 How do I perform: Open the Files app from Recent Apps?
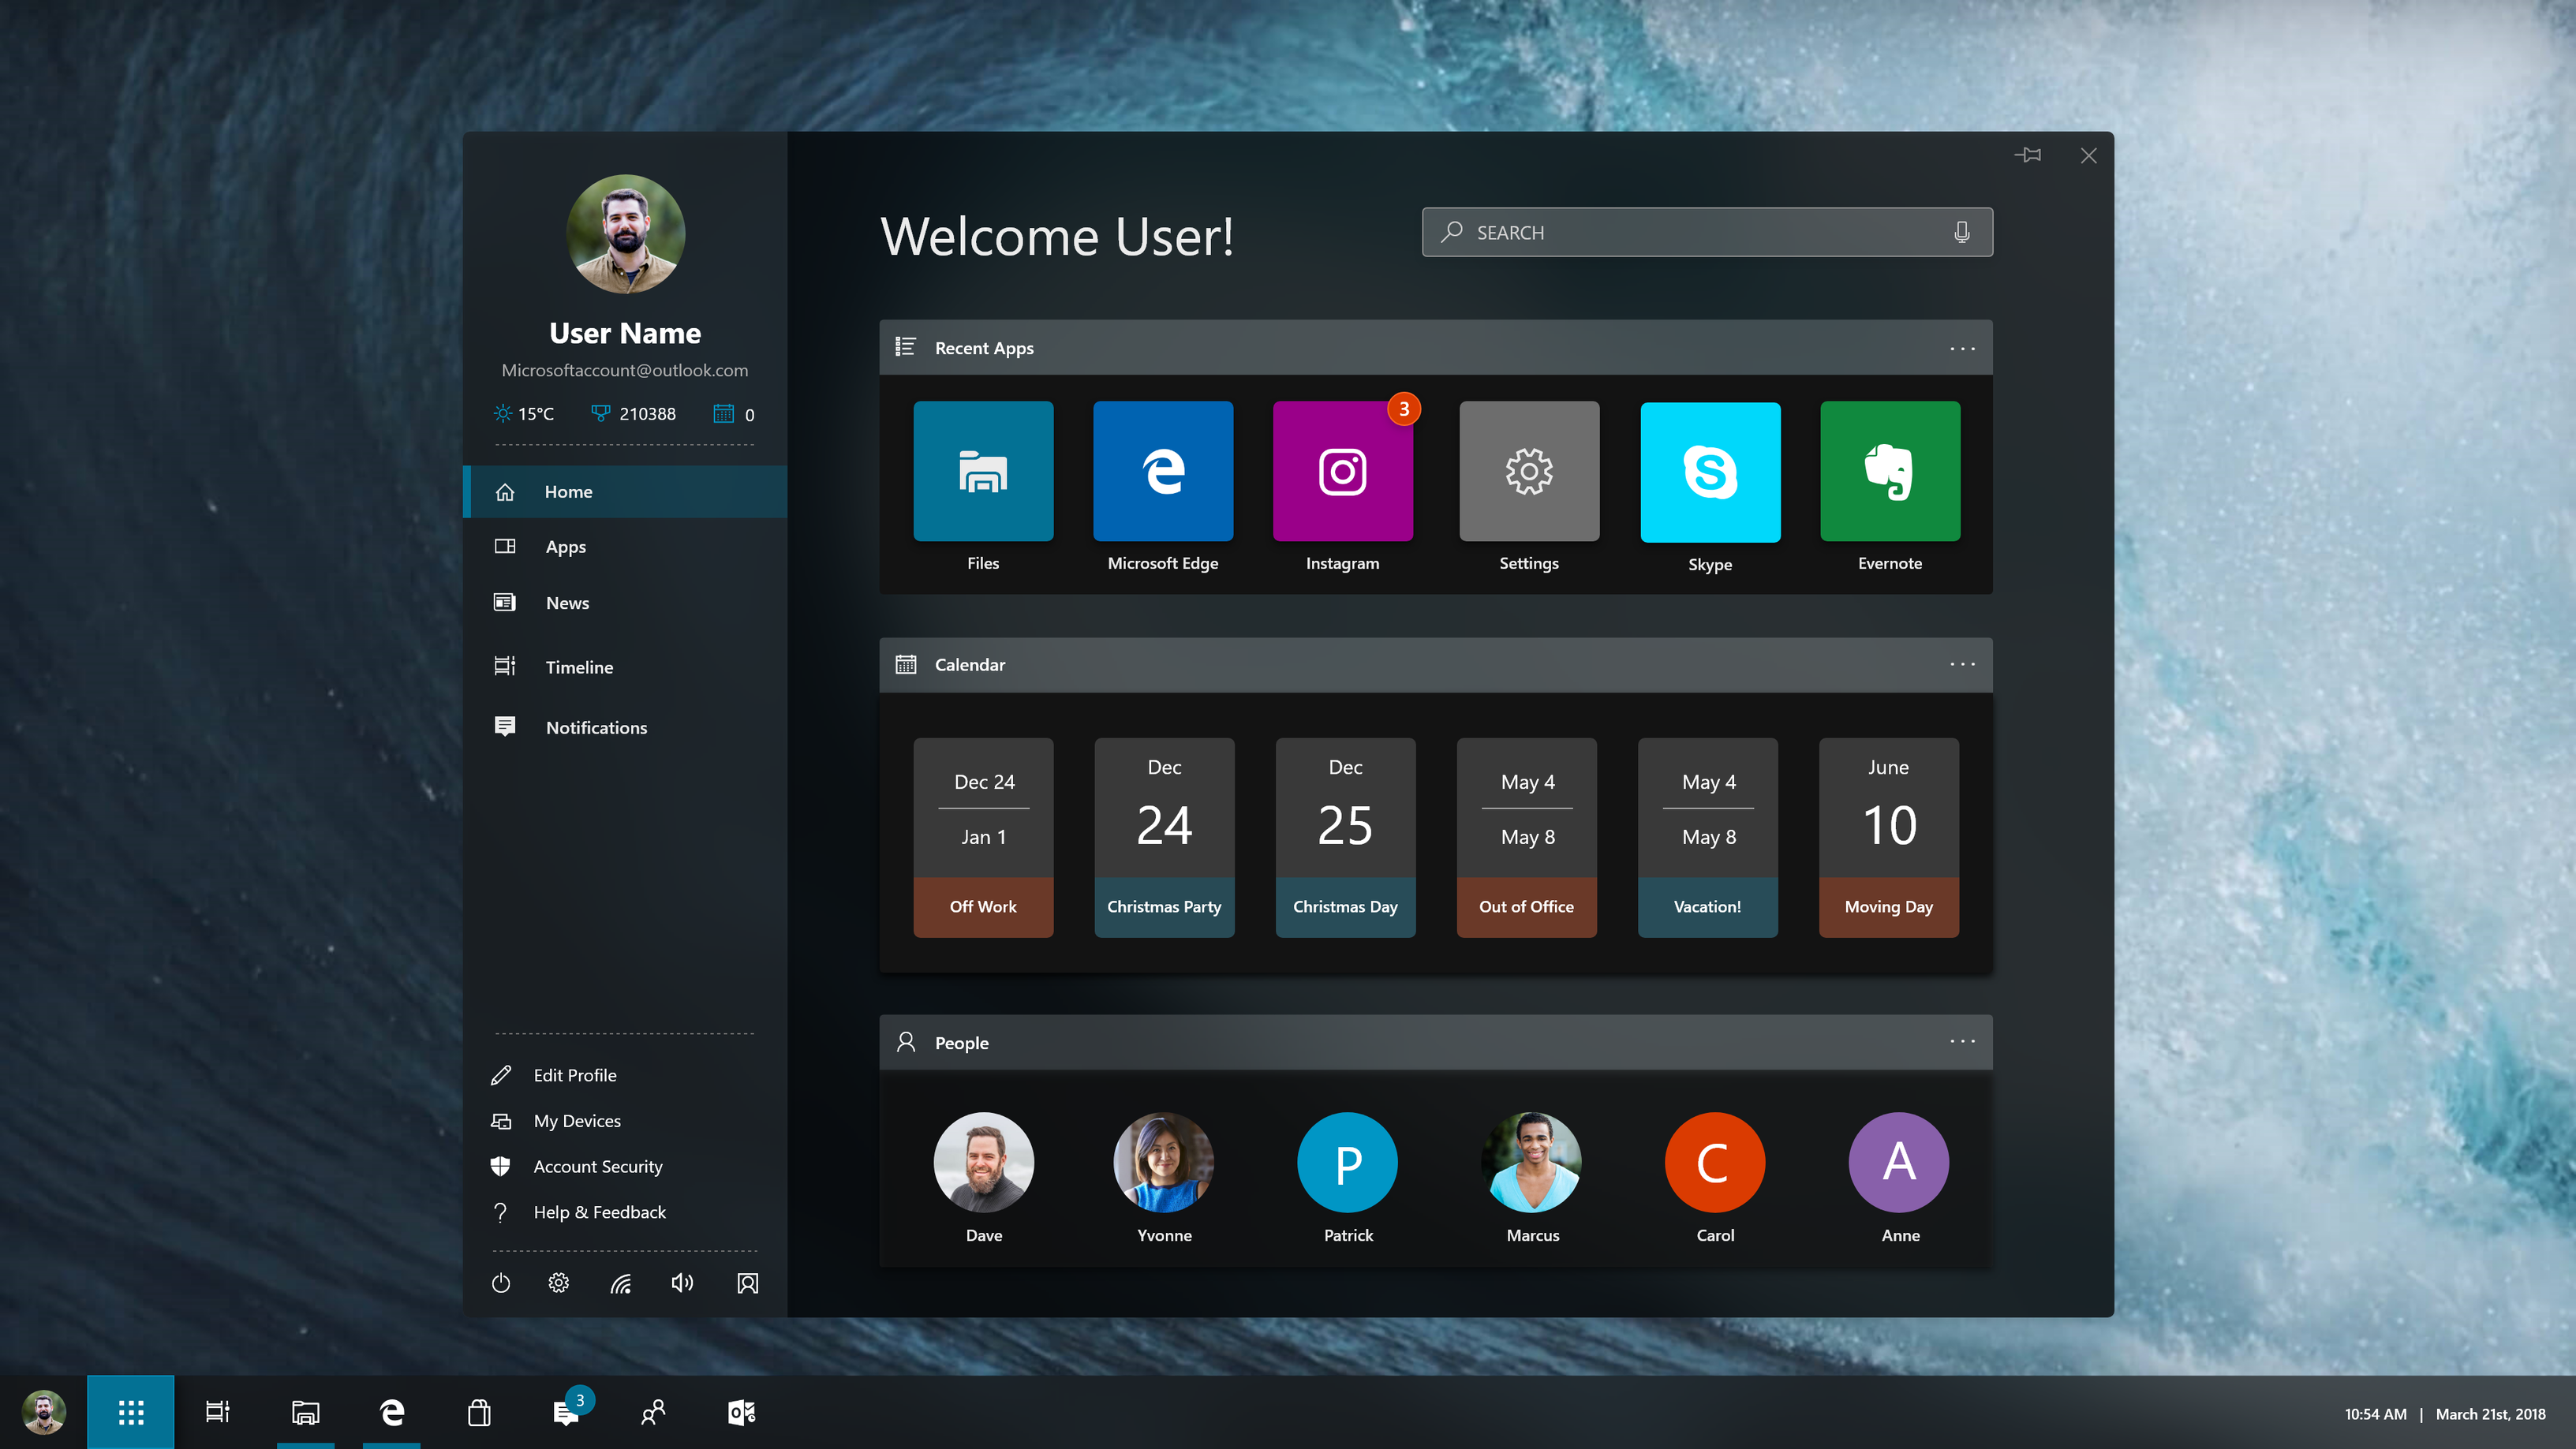983,470
